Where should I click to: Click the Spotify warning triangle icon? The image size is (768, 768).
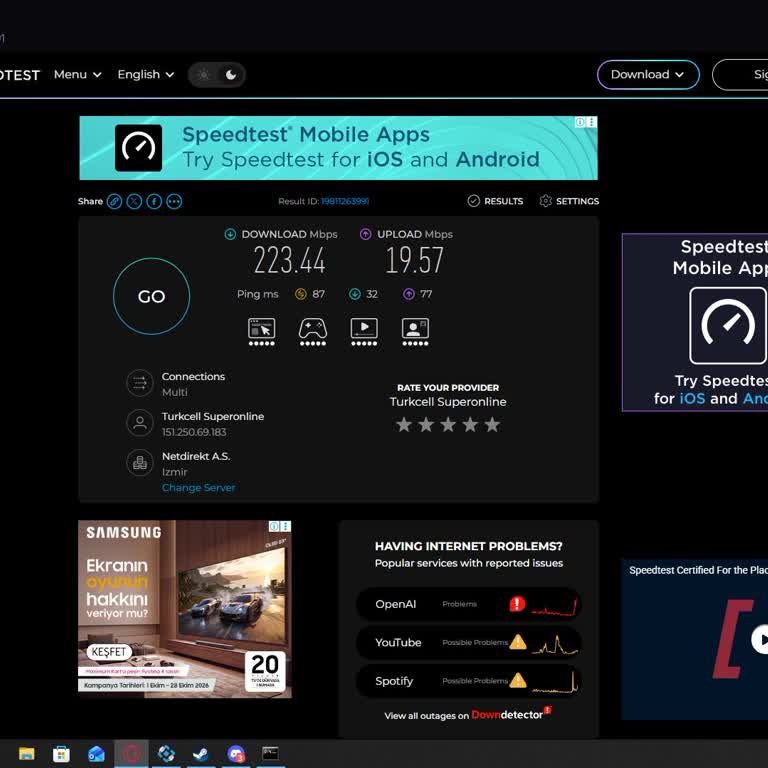(518, 680)
